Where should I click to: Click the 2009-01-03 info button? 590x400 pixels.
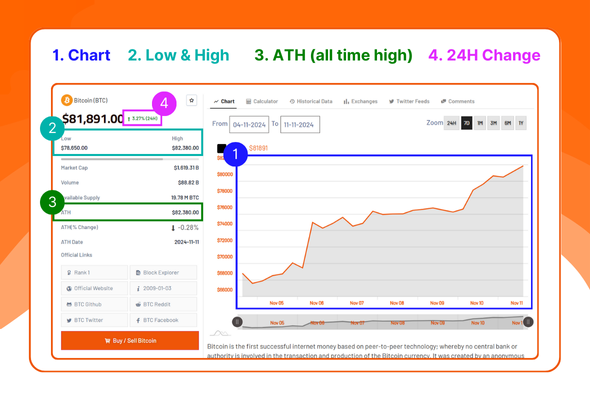click(163, 288)
